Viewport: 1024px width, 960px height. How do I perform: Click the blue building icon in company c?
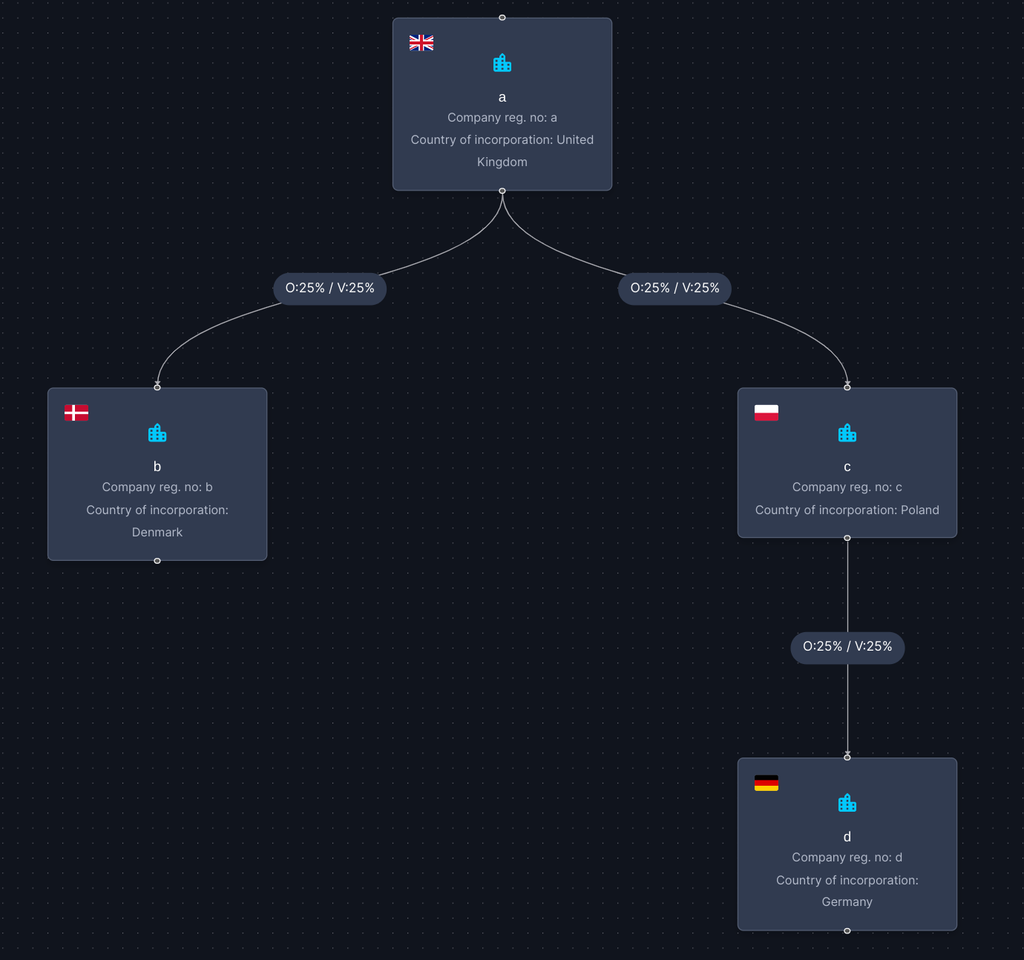coord(847,433)
